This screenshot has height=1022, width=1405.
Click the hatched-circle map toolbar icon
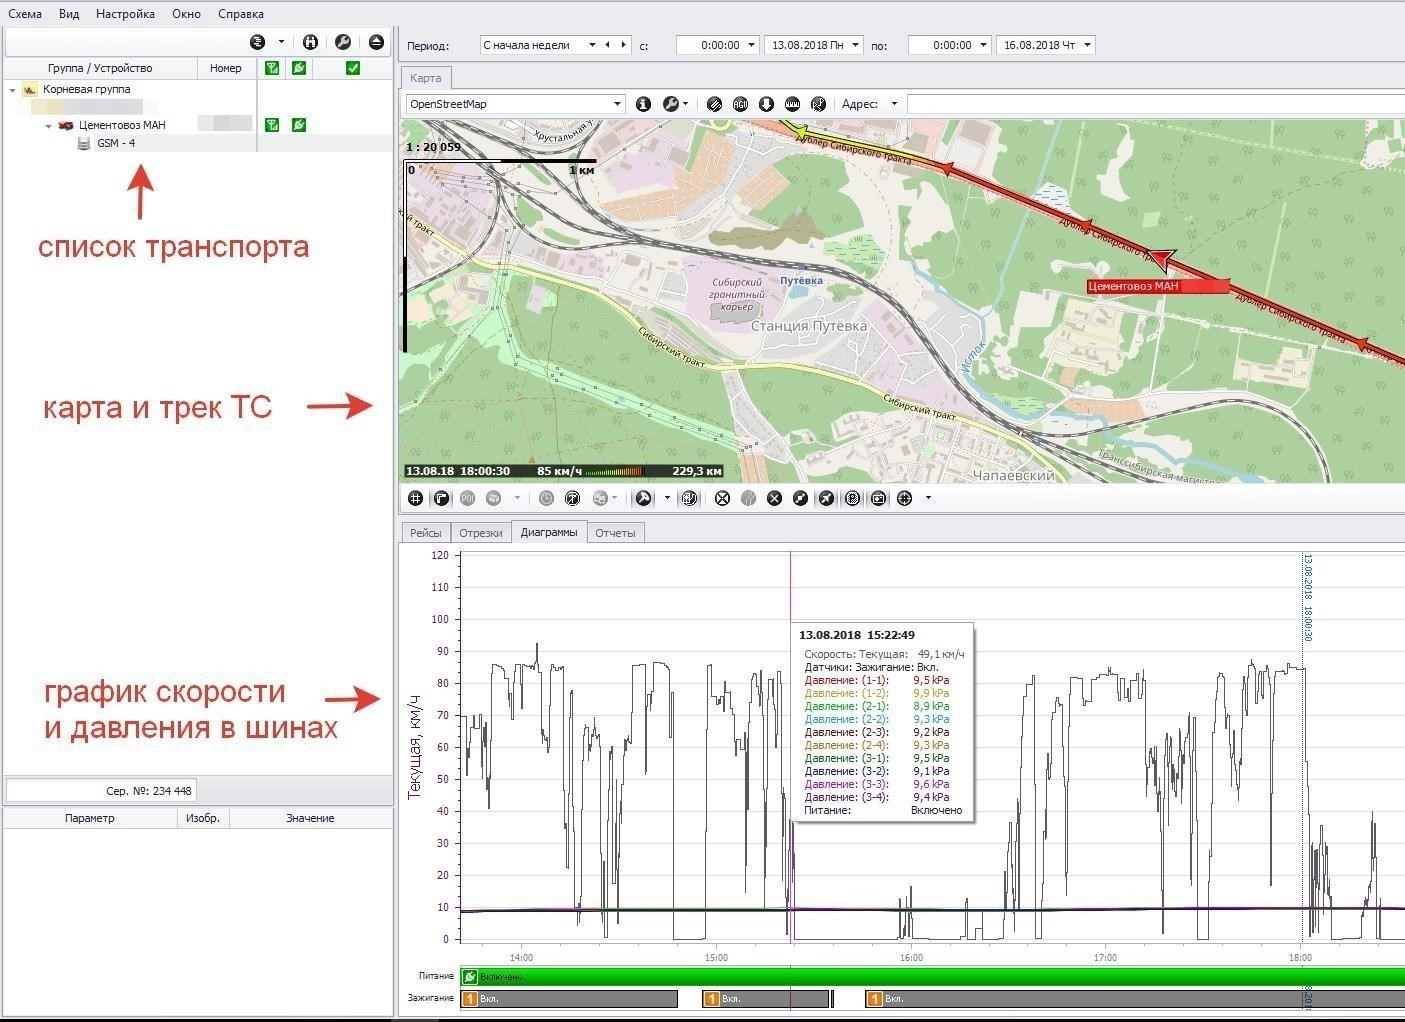point(714,104)
